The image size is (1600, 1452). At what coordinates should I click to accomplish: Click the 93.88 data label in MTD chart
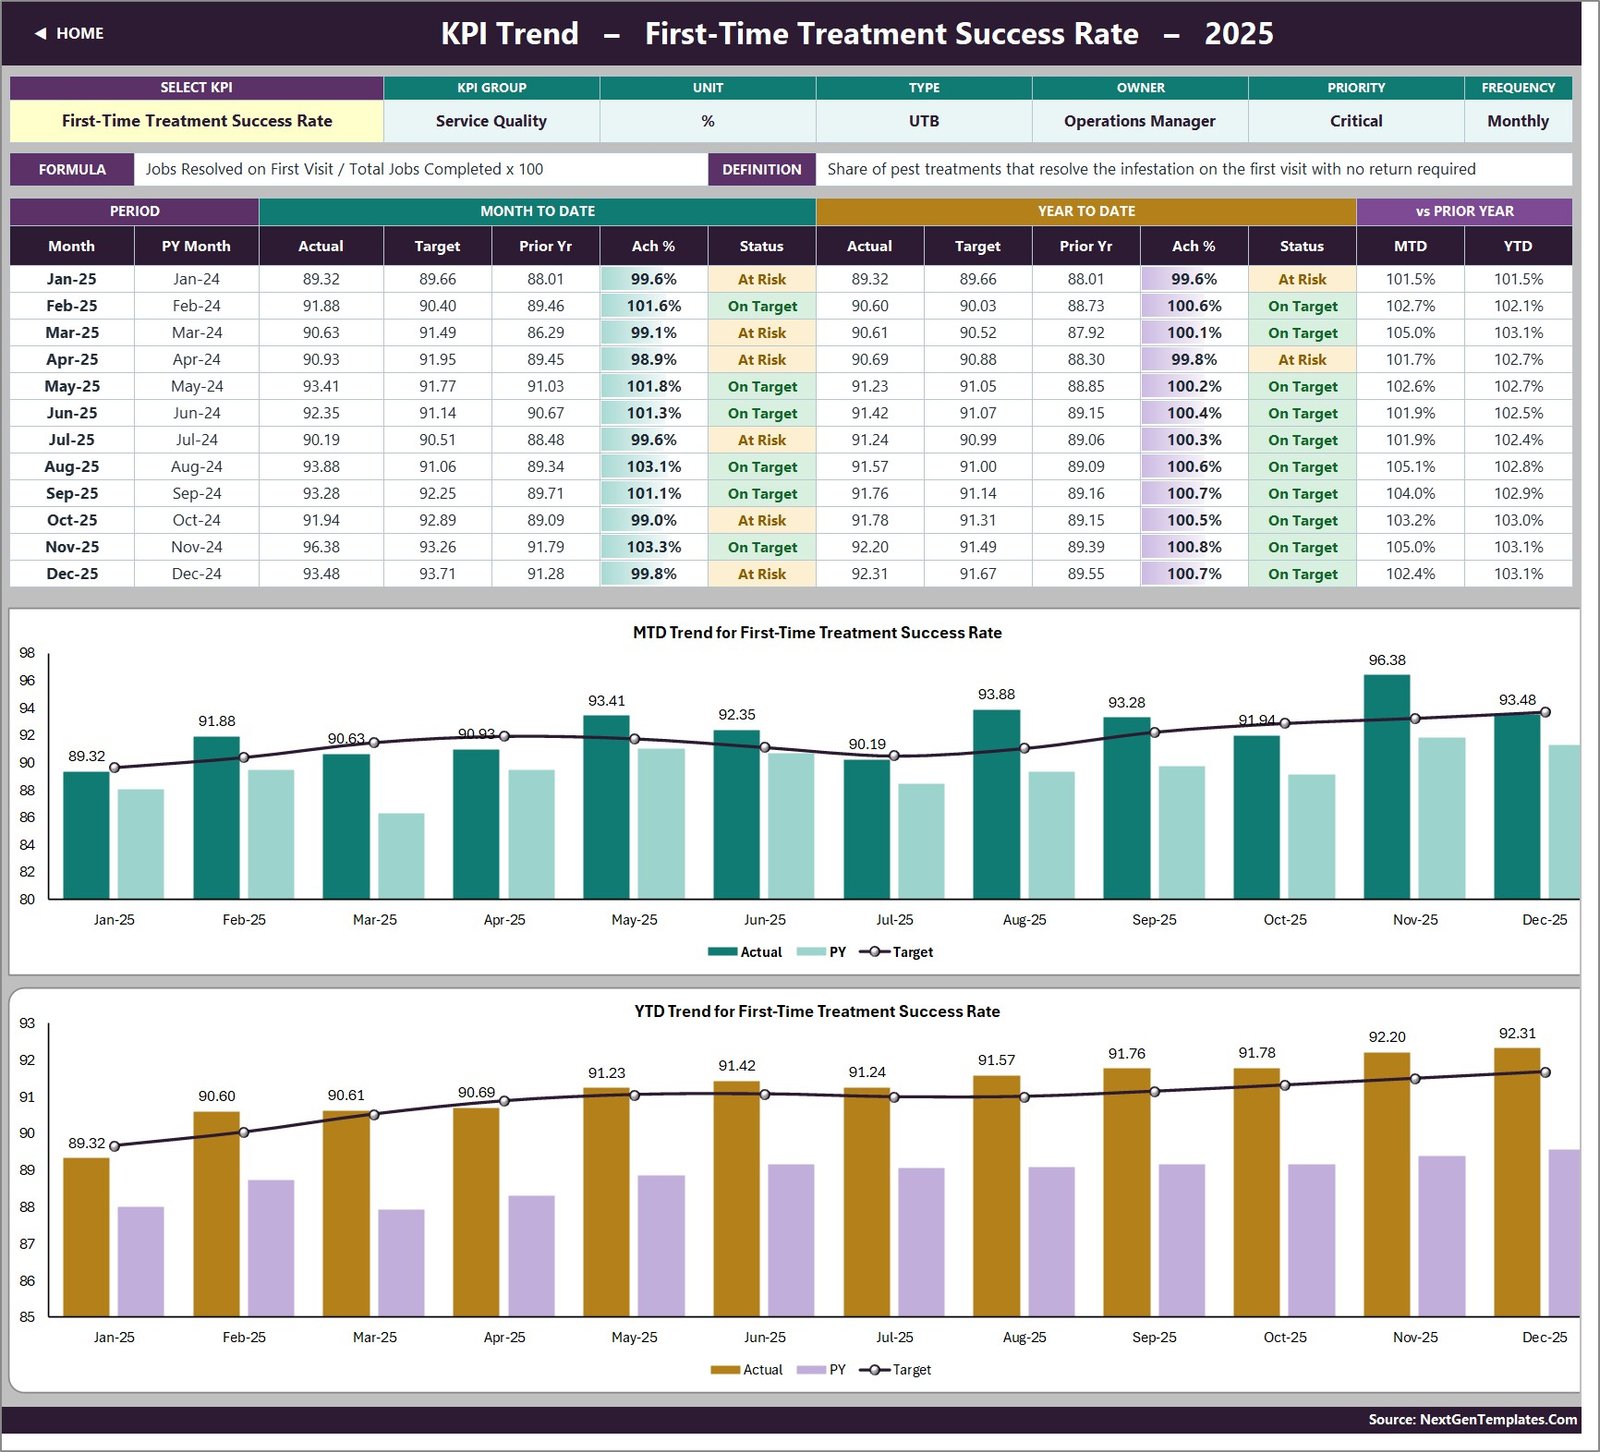(996, 694)
